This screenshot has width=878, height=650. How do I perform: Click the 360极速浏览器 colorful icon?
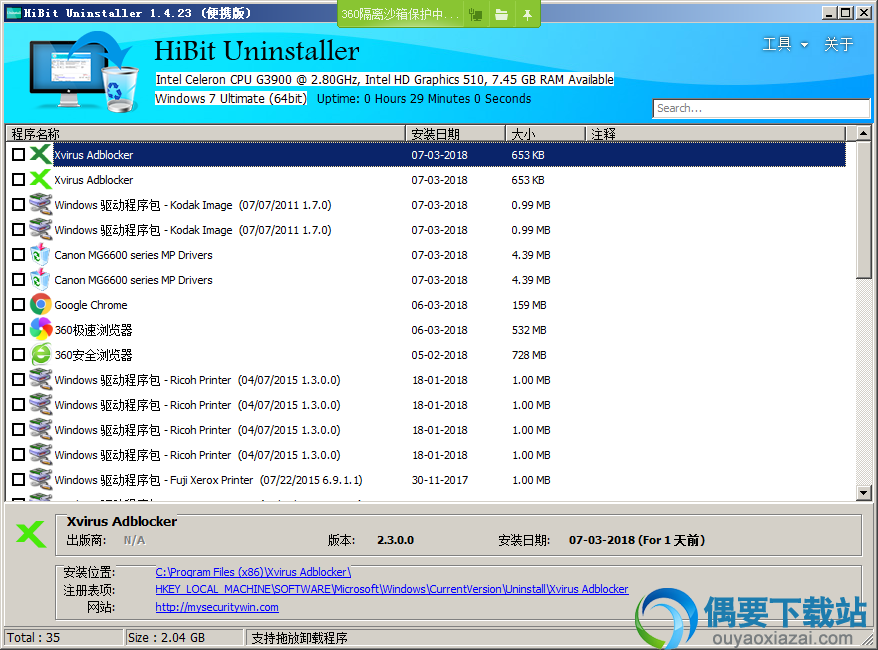[40, 329]
